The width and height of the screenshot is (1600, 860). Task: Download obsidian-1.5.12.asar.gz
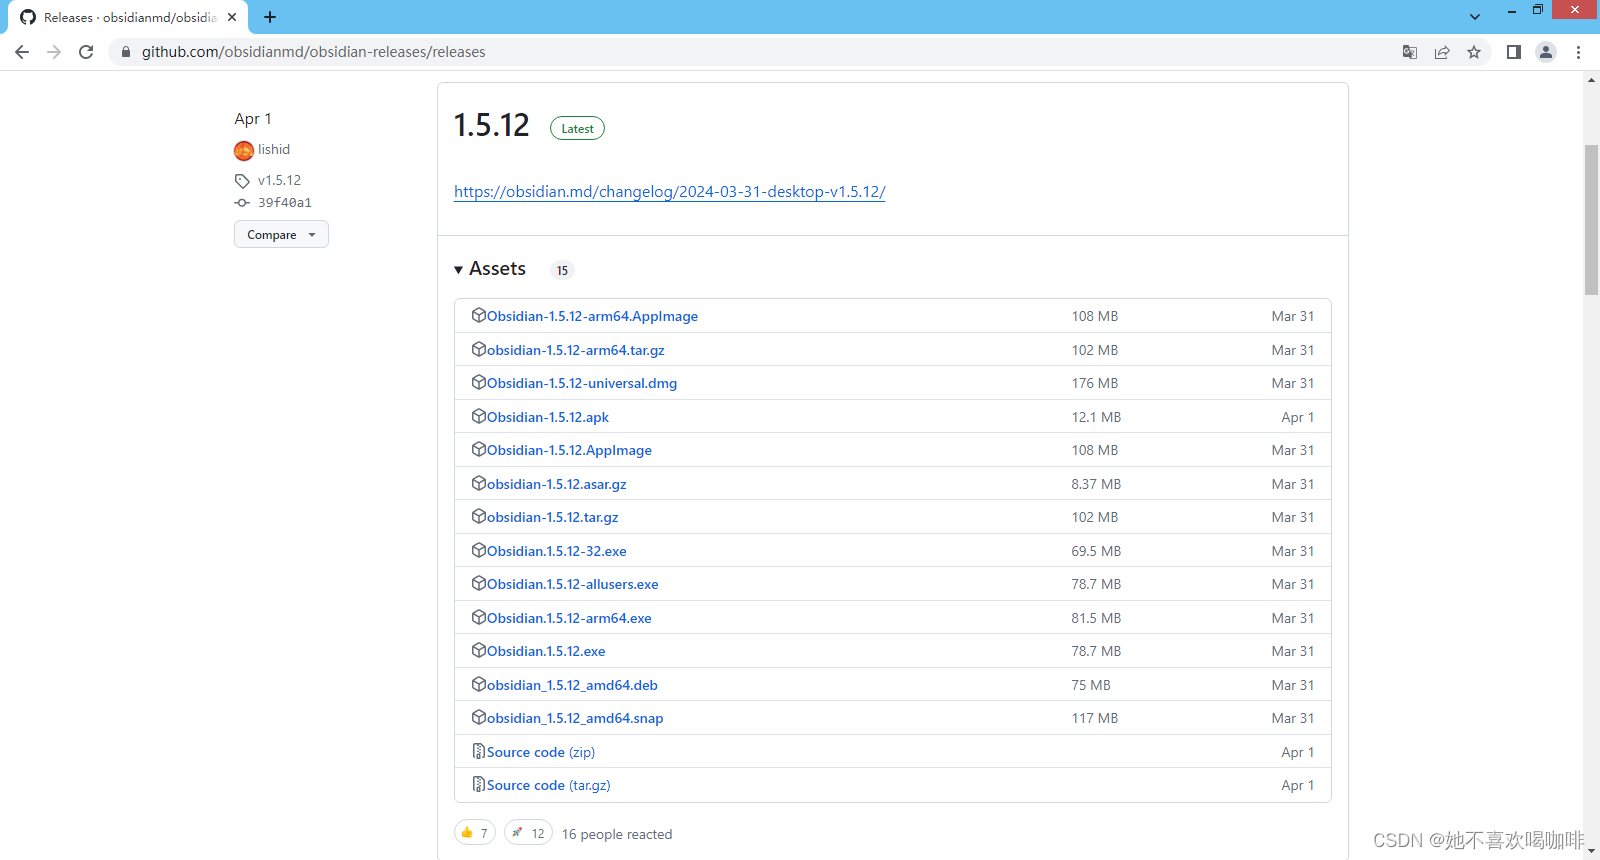pyautogui.click(x=557, y=484)
